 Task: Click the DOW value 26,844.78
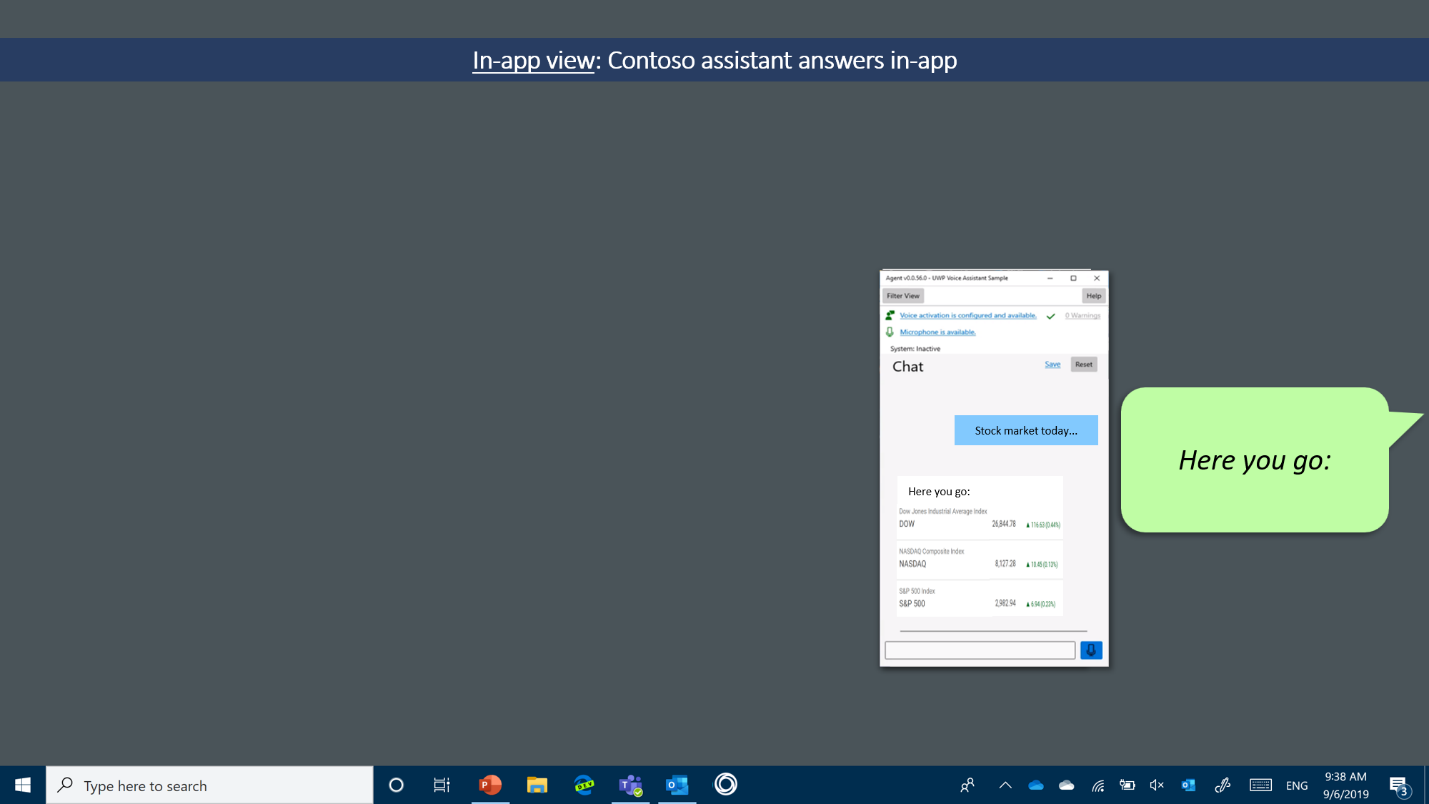(x=1004, y=524)
